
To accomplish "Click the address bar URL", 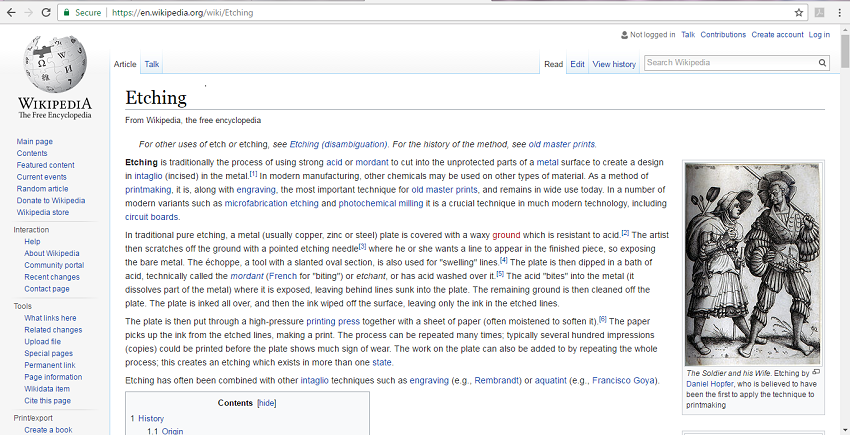I will (x=183, y=12).
